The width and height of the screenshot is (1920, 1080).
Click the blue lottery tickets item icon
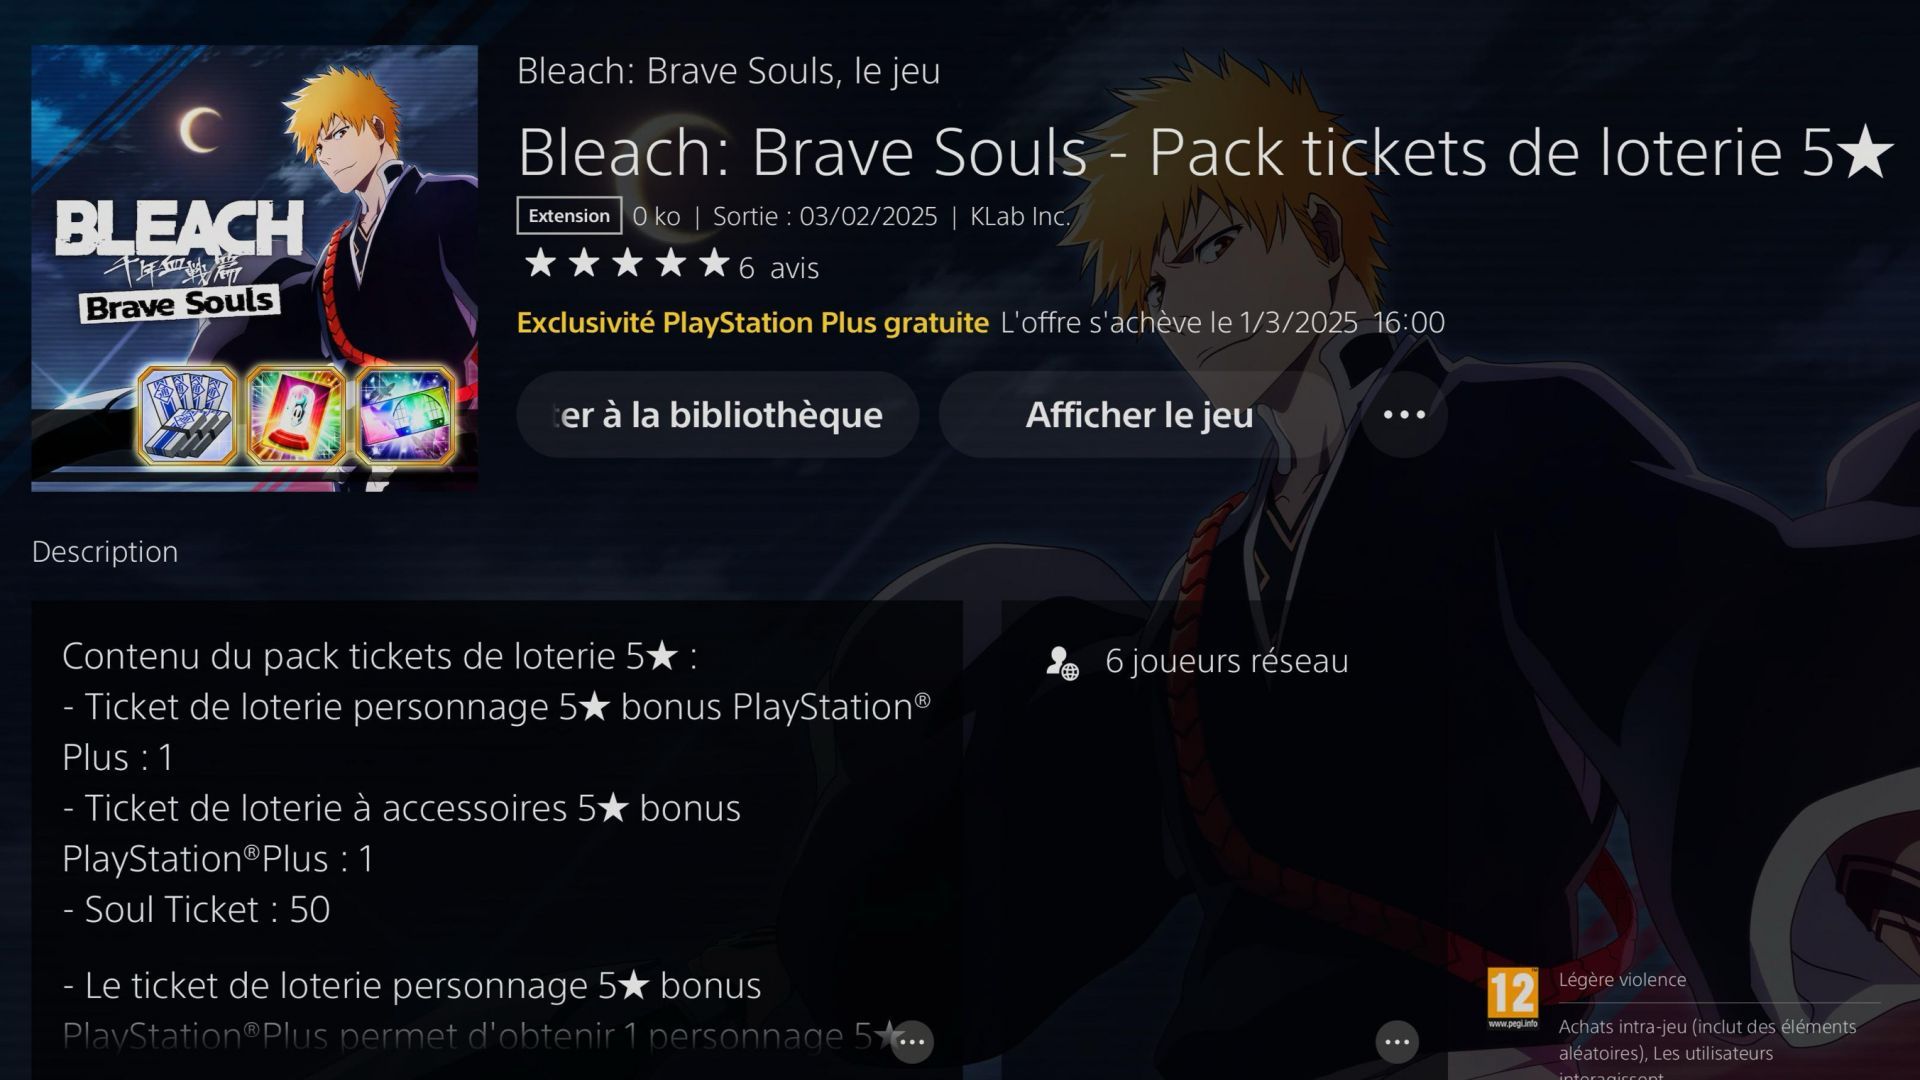coord(187,415)
